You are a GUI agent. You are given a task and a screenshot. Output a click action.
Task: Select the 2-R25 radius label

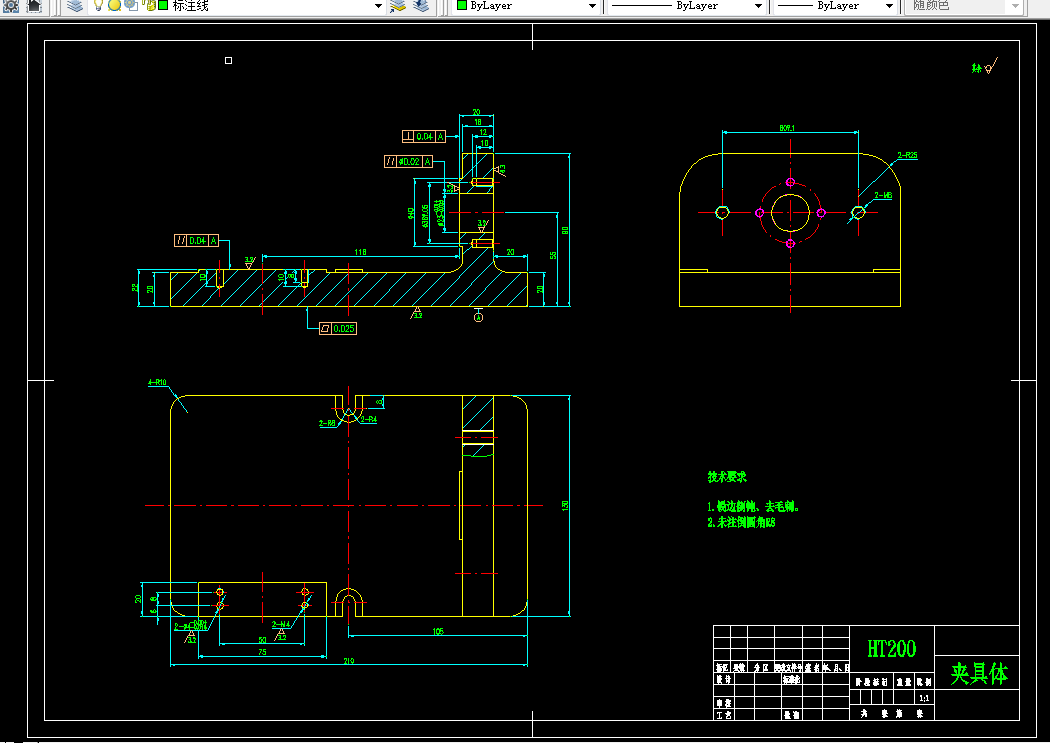pos(907,155)
